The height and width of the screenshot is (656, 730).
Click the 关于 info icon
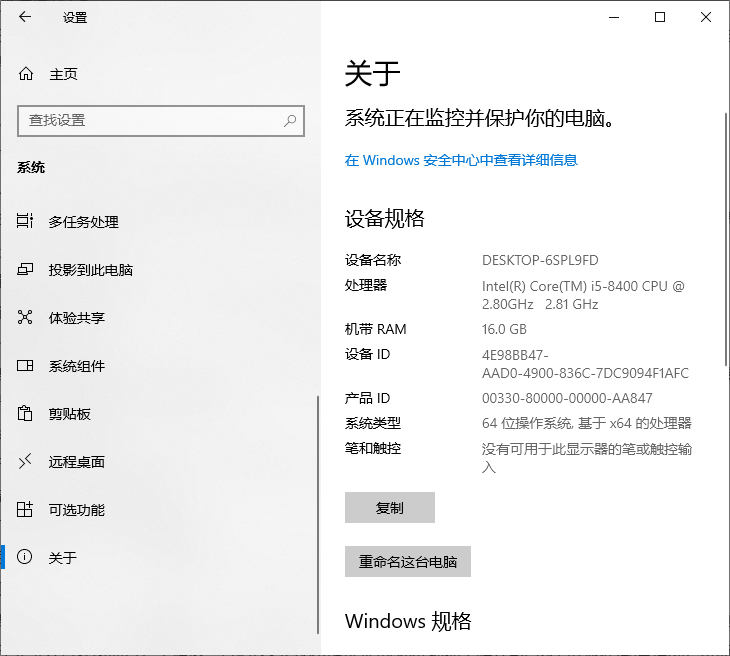pyautogui.click(x=26, y=558)
